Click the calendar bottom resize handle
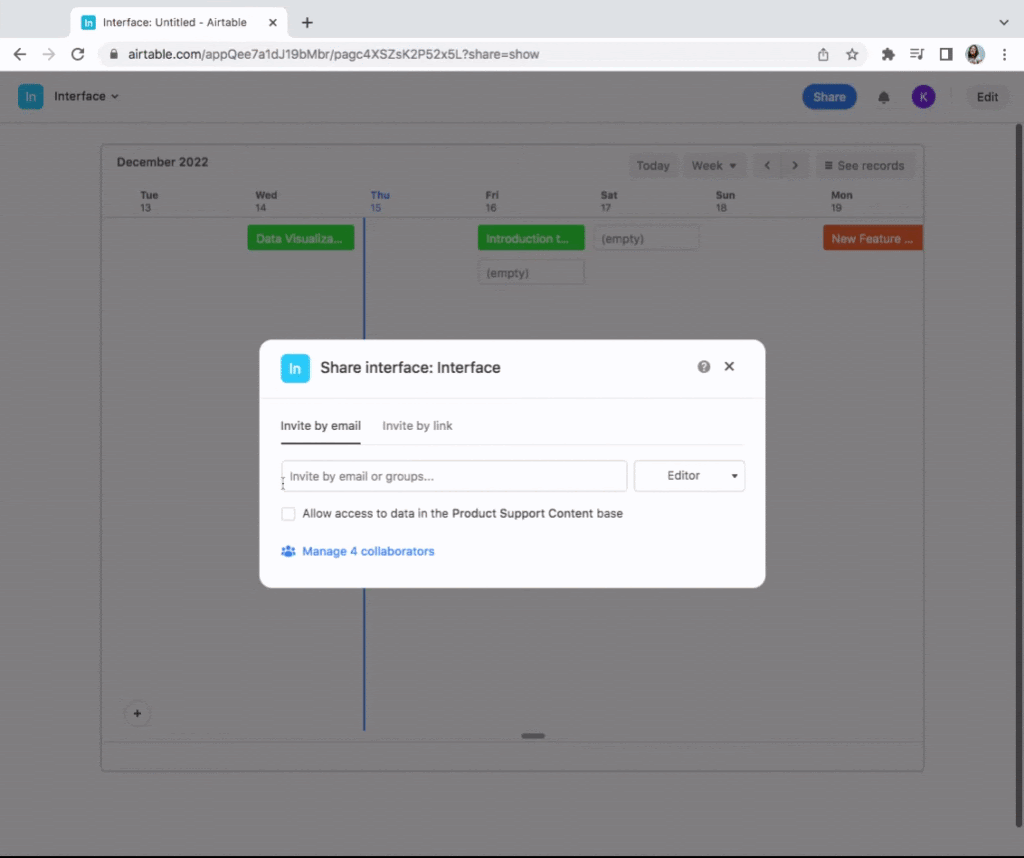Image resolution: width=1024 pixels, height=858 pixels. click(533, 736)
